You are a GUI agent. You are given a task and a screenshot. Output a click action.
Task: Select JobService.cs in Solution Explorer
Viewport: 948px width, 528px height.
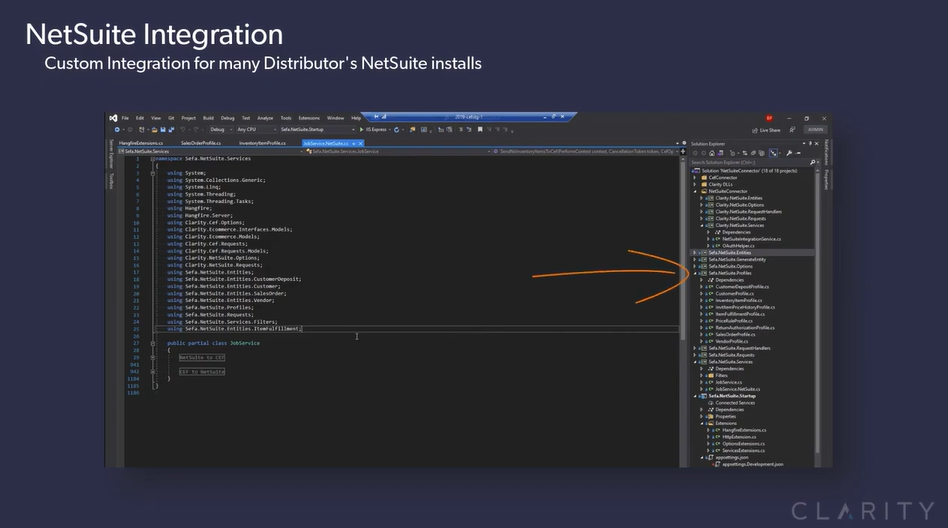(729, 382)
